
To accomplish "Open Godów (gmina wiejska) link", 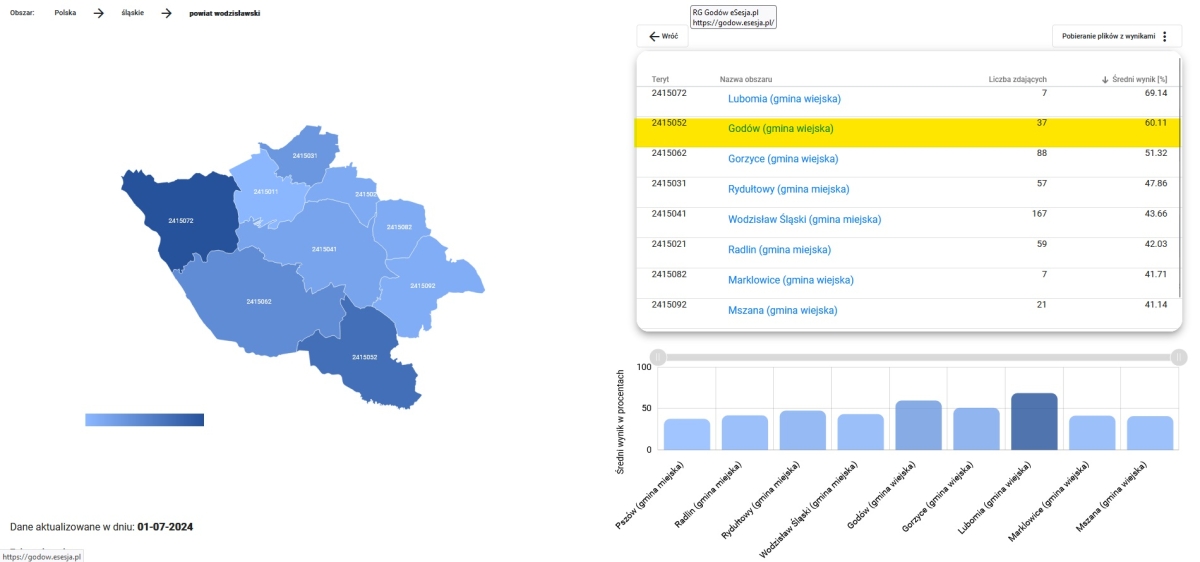I will (x=780, y=129).
